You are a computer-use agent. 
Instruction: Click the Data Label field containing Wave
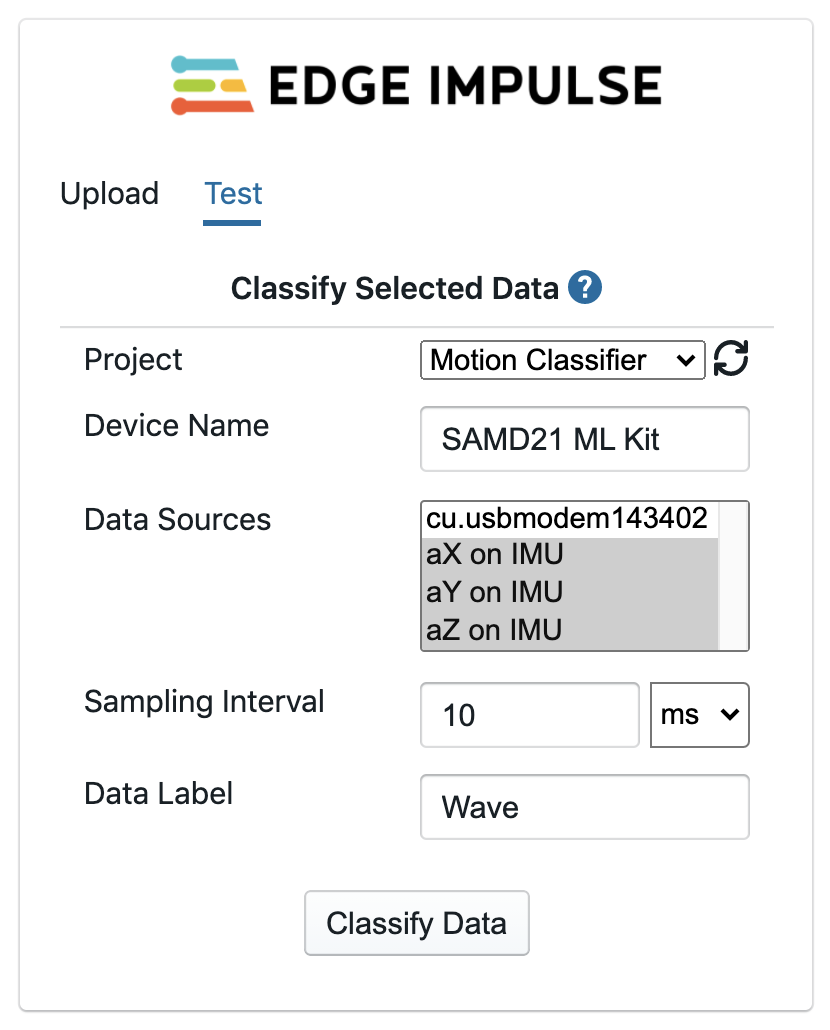[584, 807]
